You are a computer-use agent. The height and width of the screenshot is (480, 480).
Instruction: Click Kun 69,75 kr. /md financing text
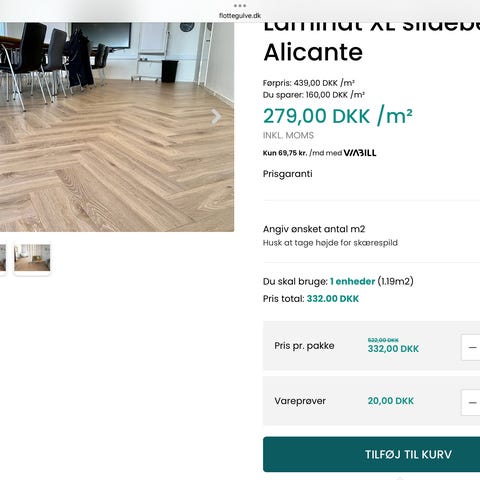302,153
